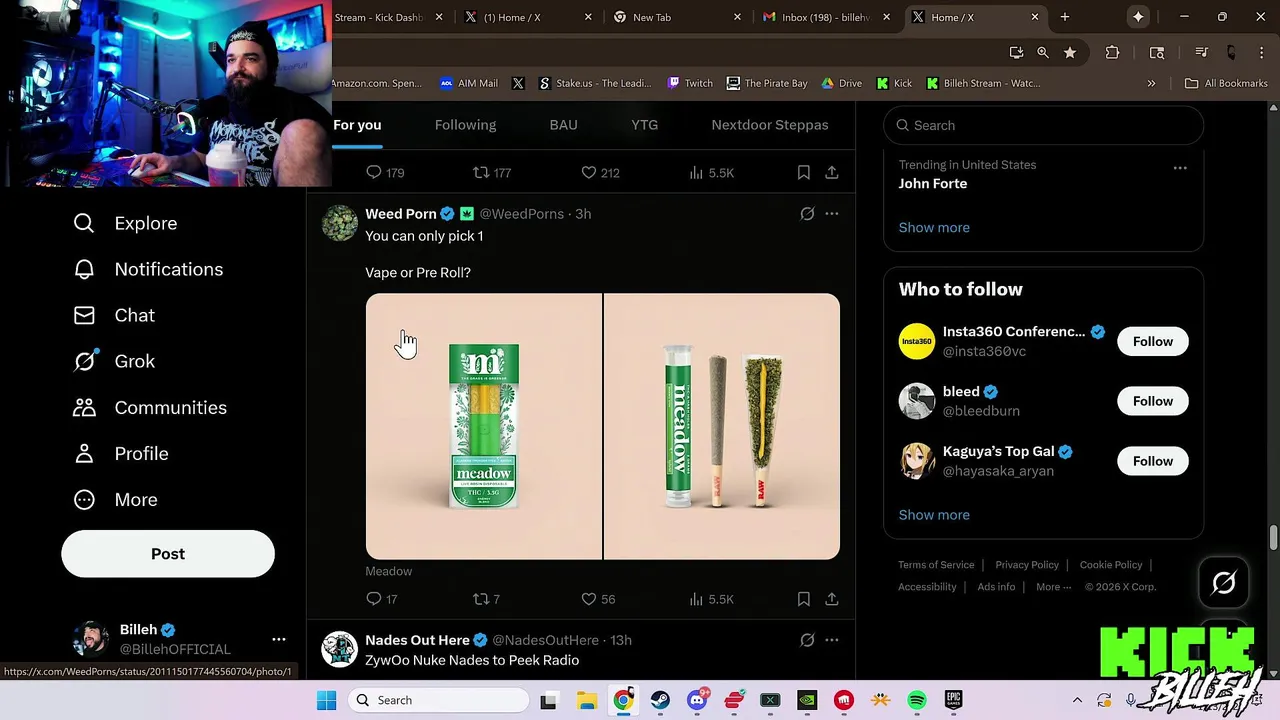The width and height of the screenshot is (1280, 720).
Task: Open the Pirate Bay bookmark
Action: [x=767, y=83]
